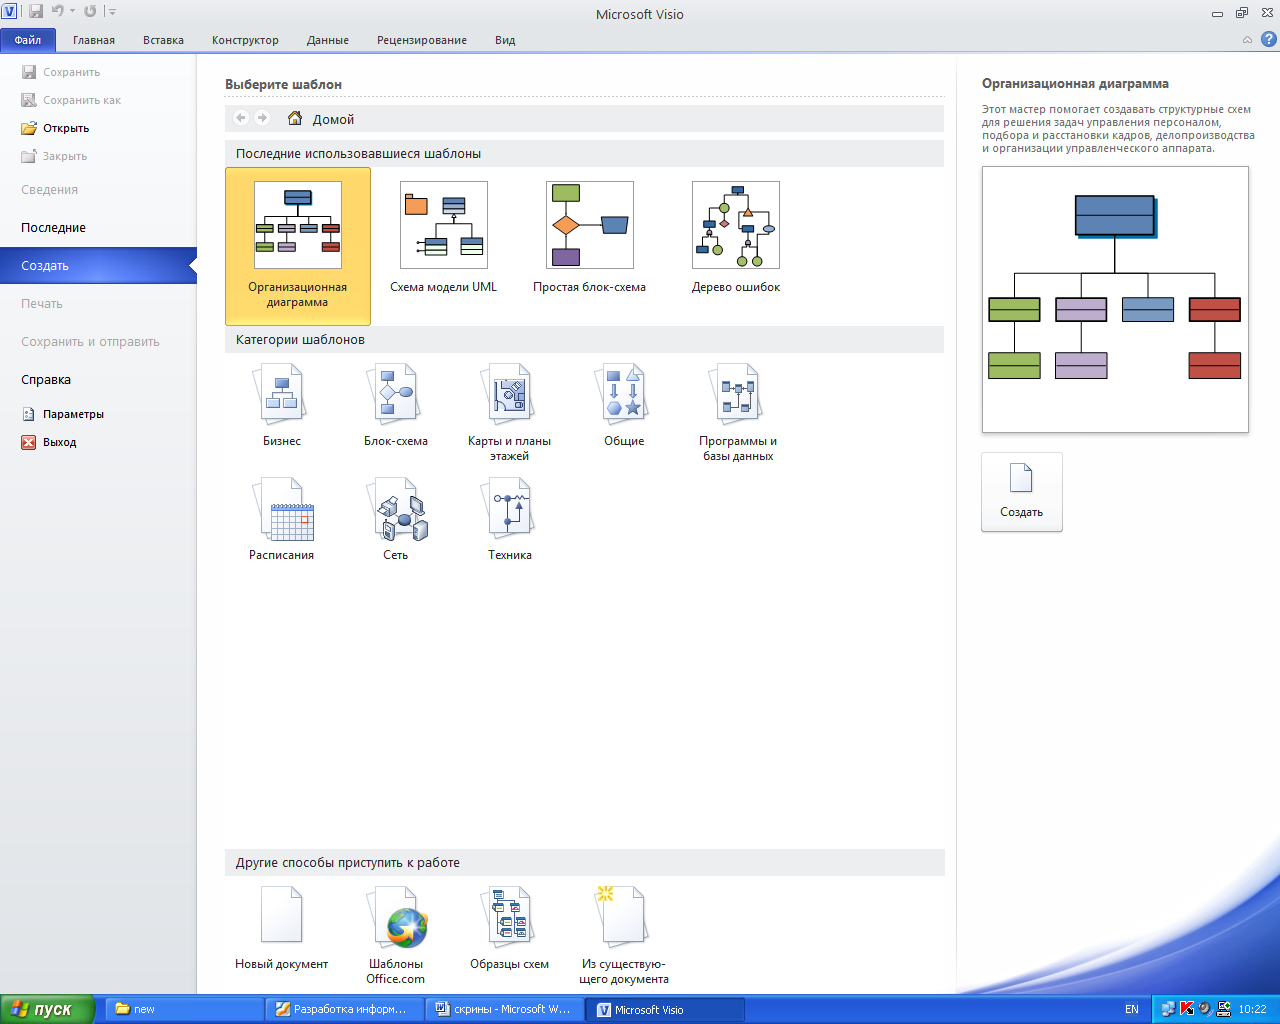
Task: Click the Redo icon in title bar
Action: [x=91, y=11]
